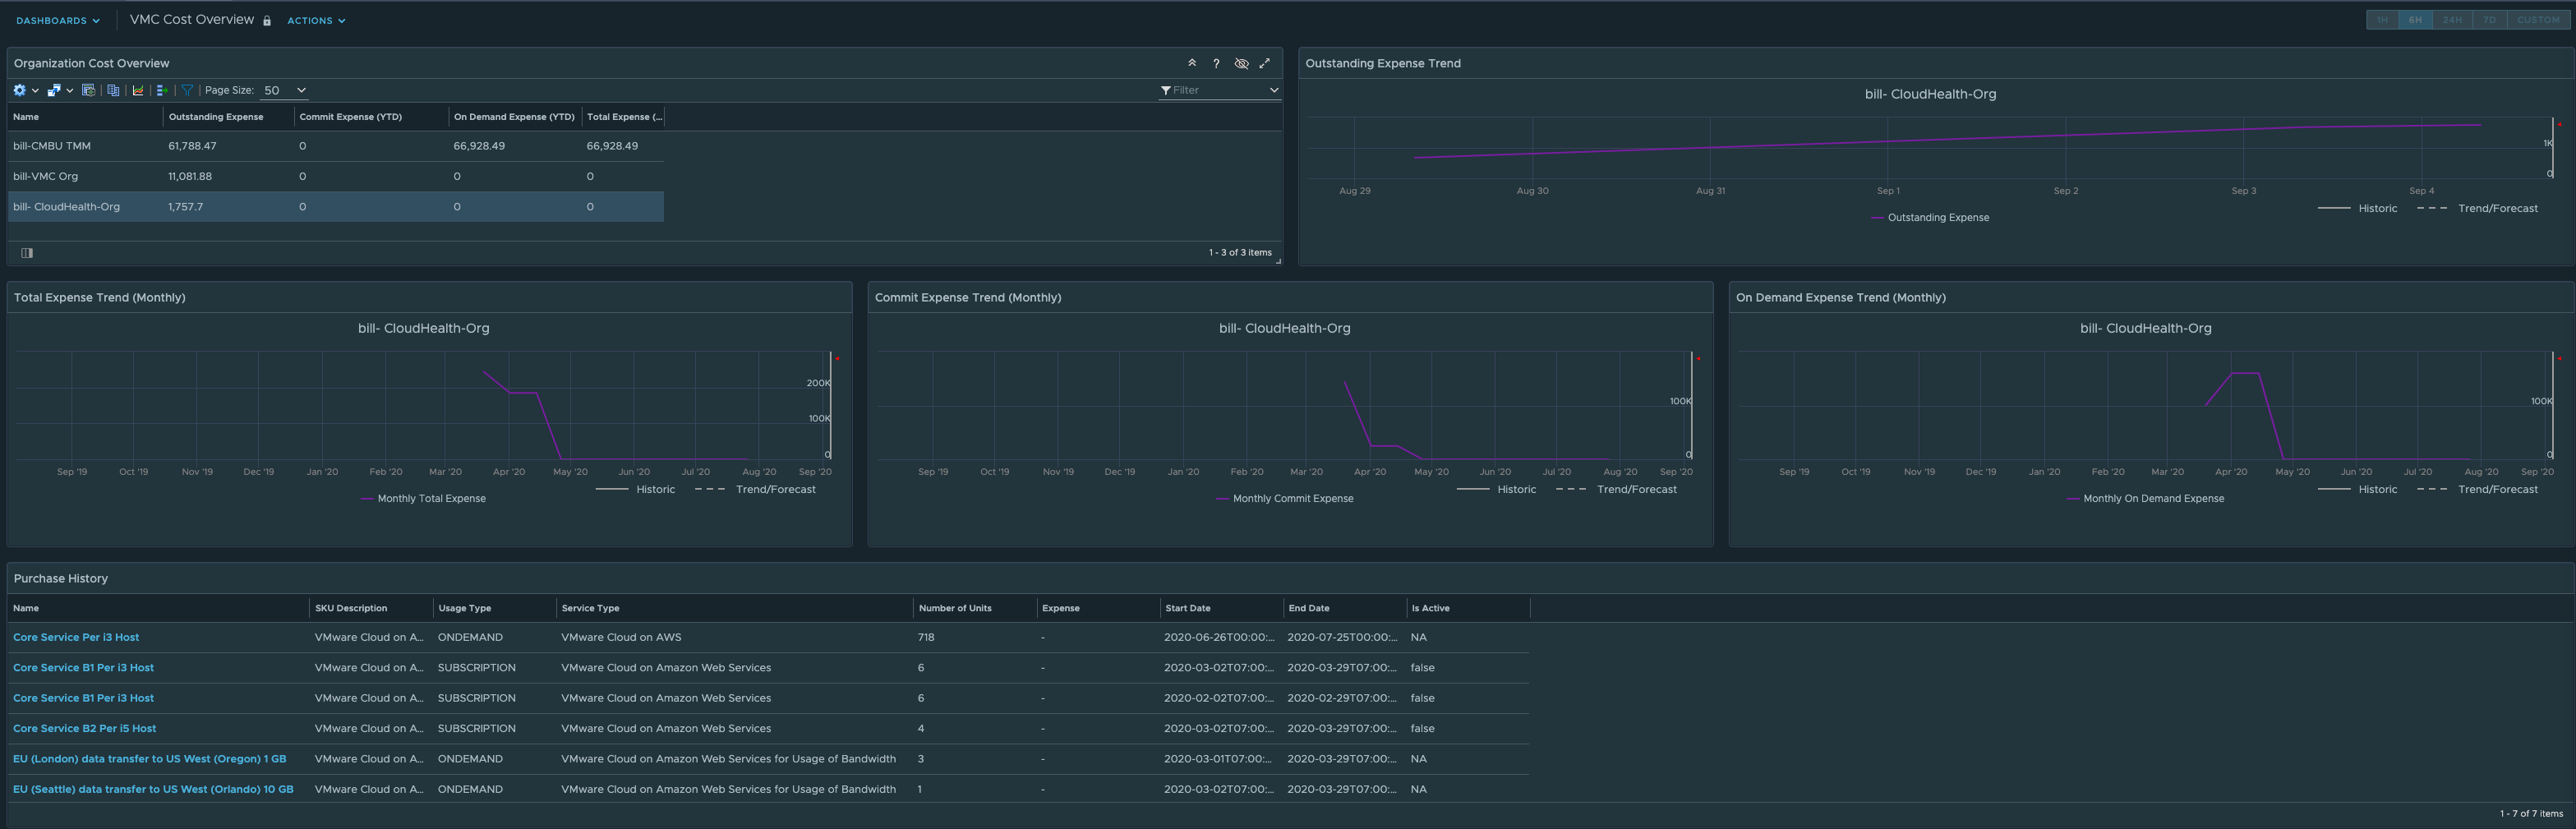The width and height of the screenshot is (2576, 829).
Task: Open the widget settings gear icon
Action: click(19, 90)
